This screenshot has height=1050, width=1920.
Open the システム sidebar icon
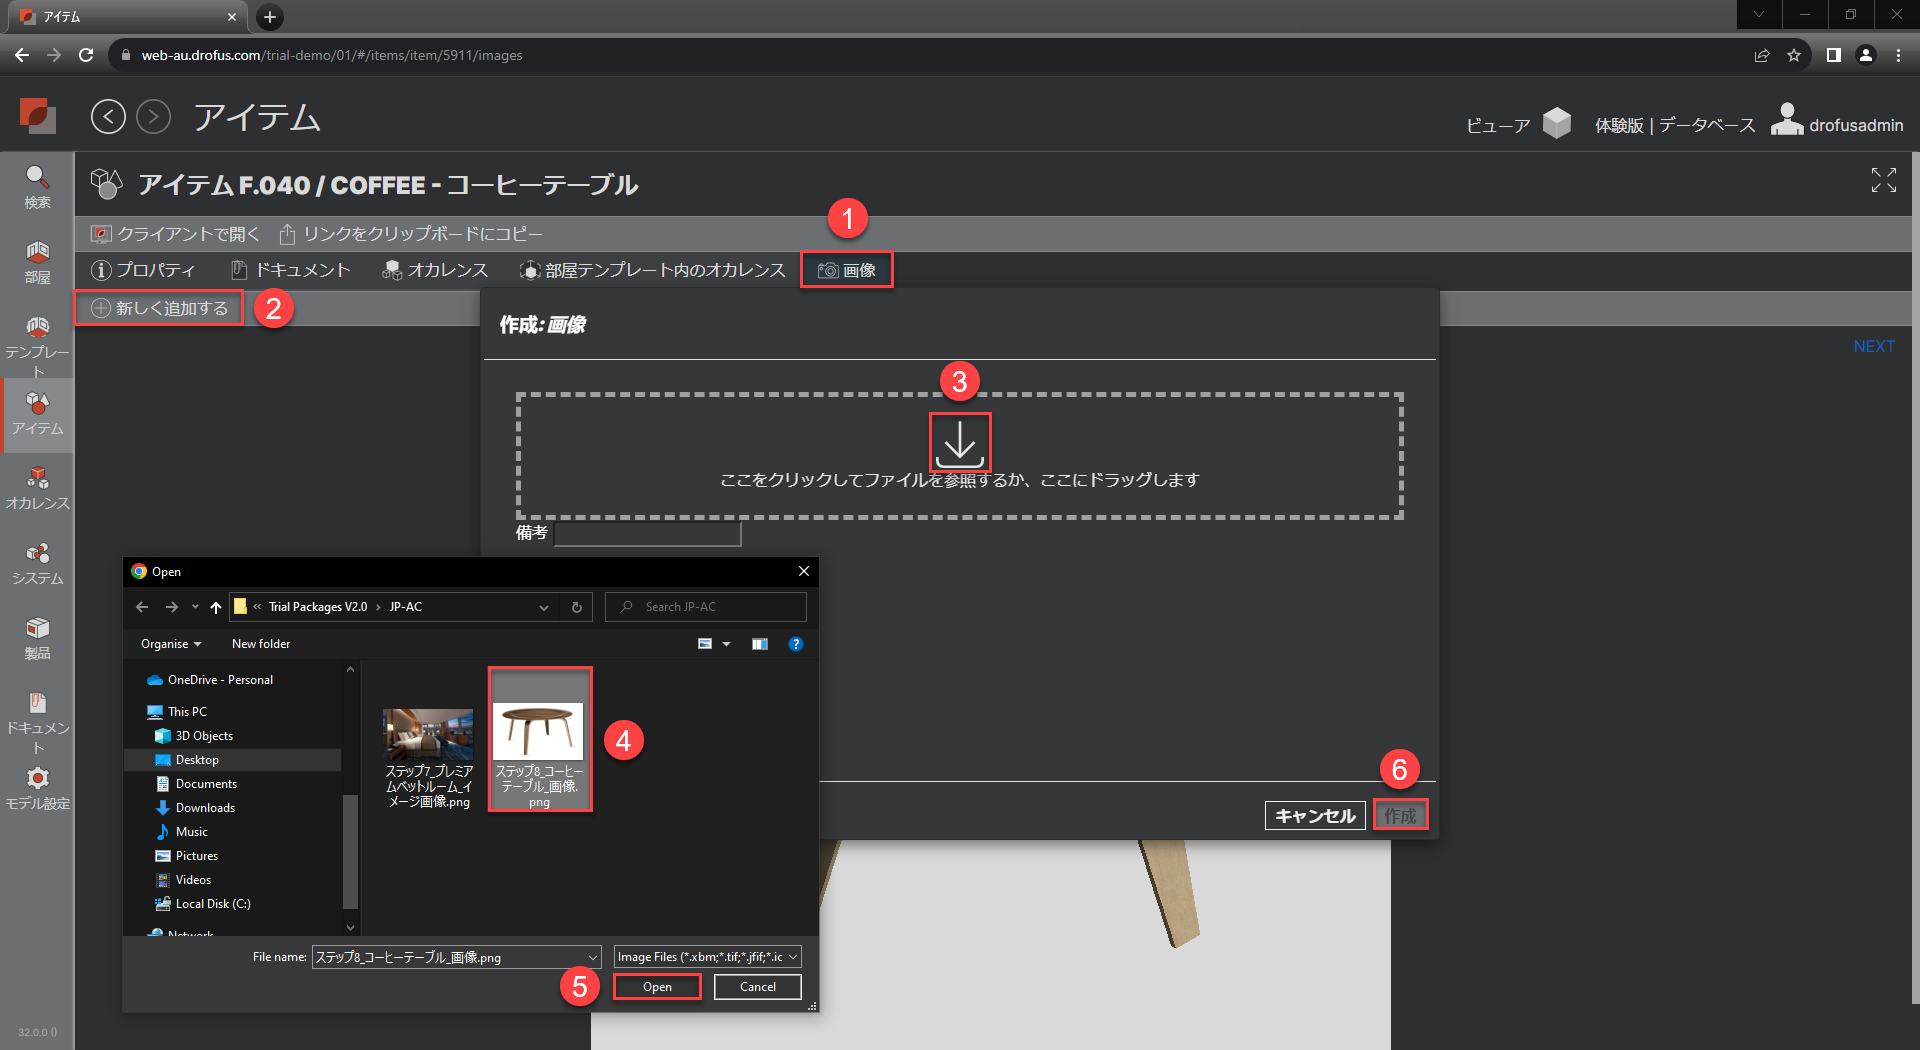pos(37,562)
